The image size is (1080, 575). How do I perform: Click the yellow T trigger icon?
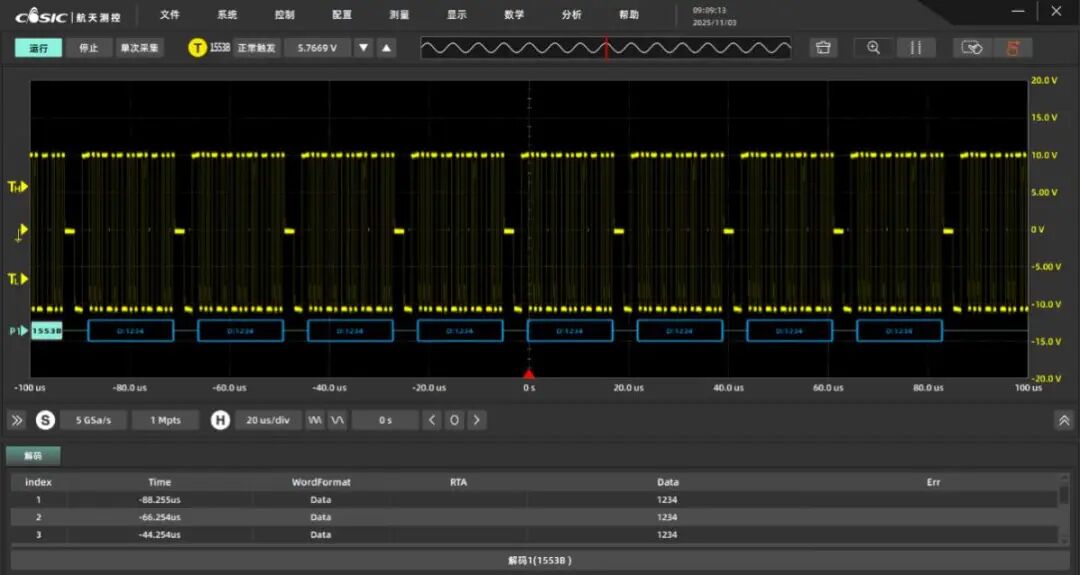pyautogui.click(x=198, y=48)
